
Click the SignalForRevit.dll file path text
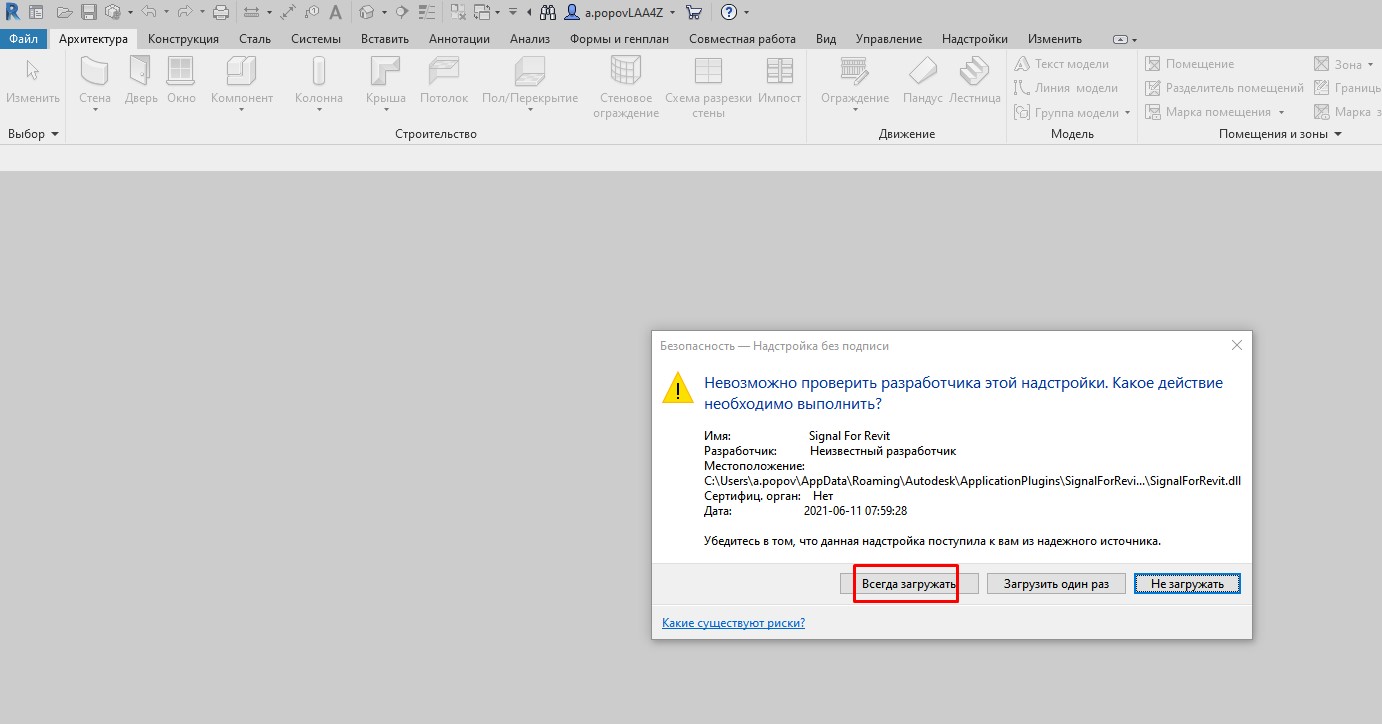972,481
